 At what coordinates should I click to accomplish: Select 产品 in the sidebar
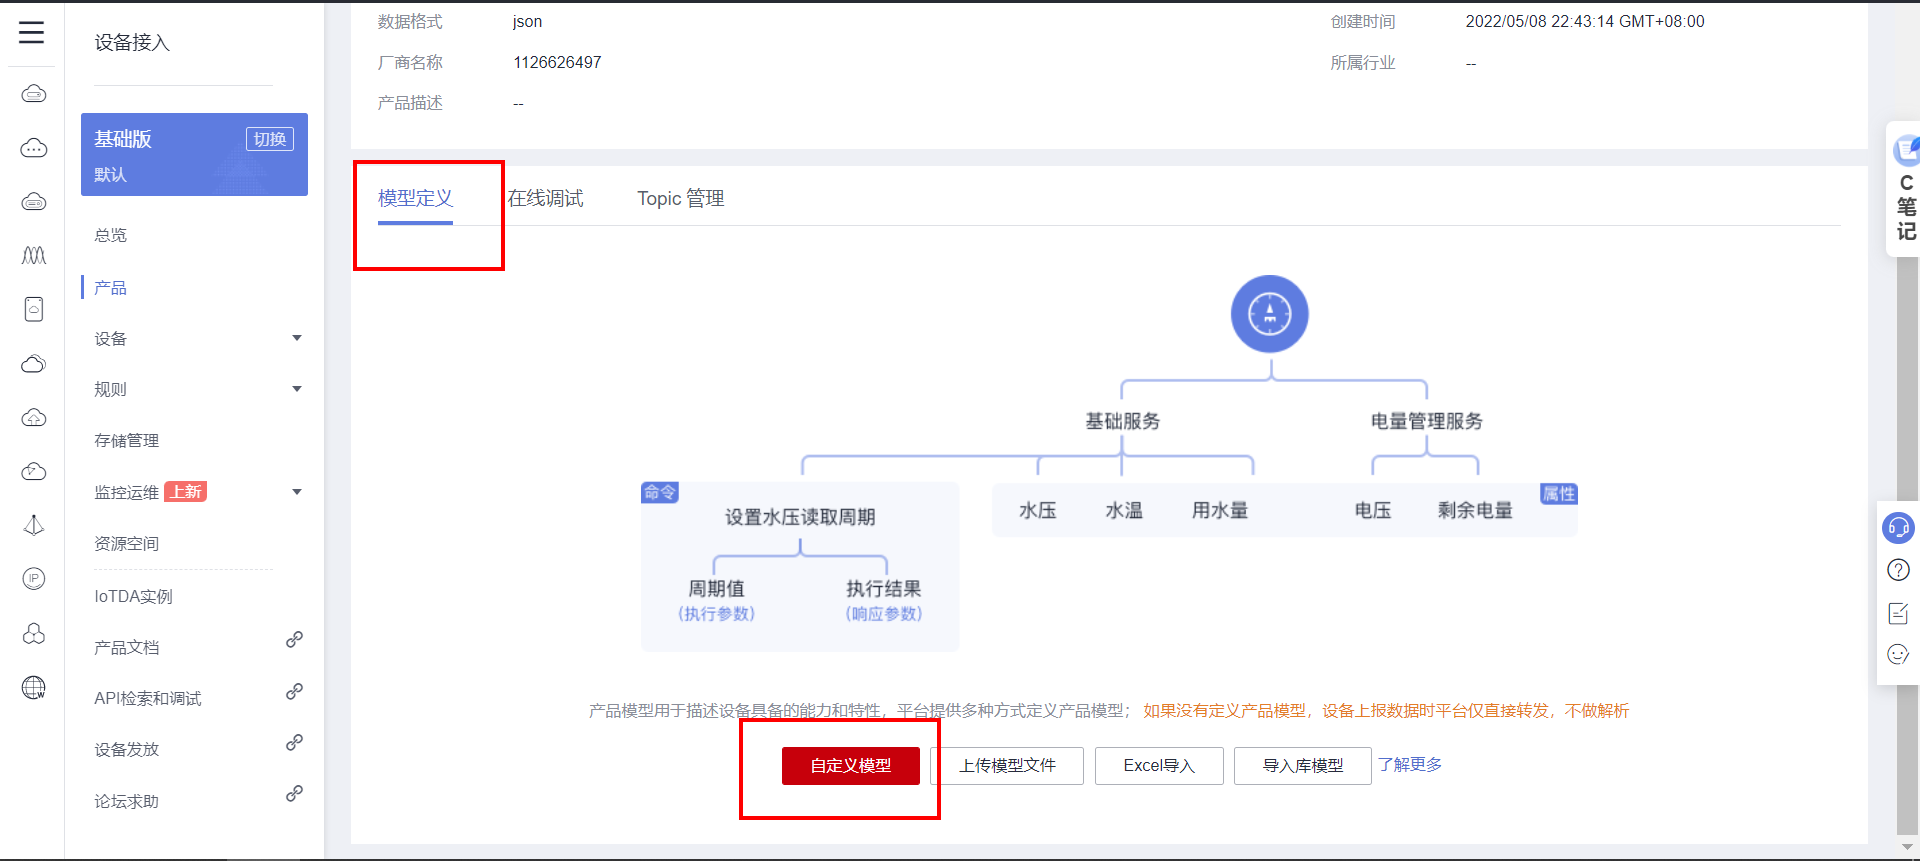click(110, 288)
